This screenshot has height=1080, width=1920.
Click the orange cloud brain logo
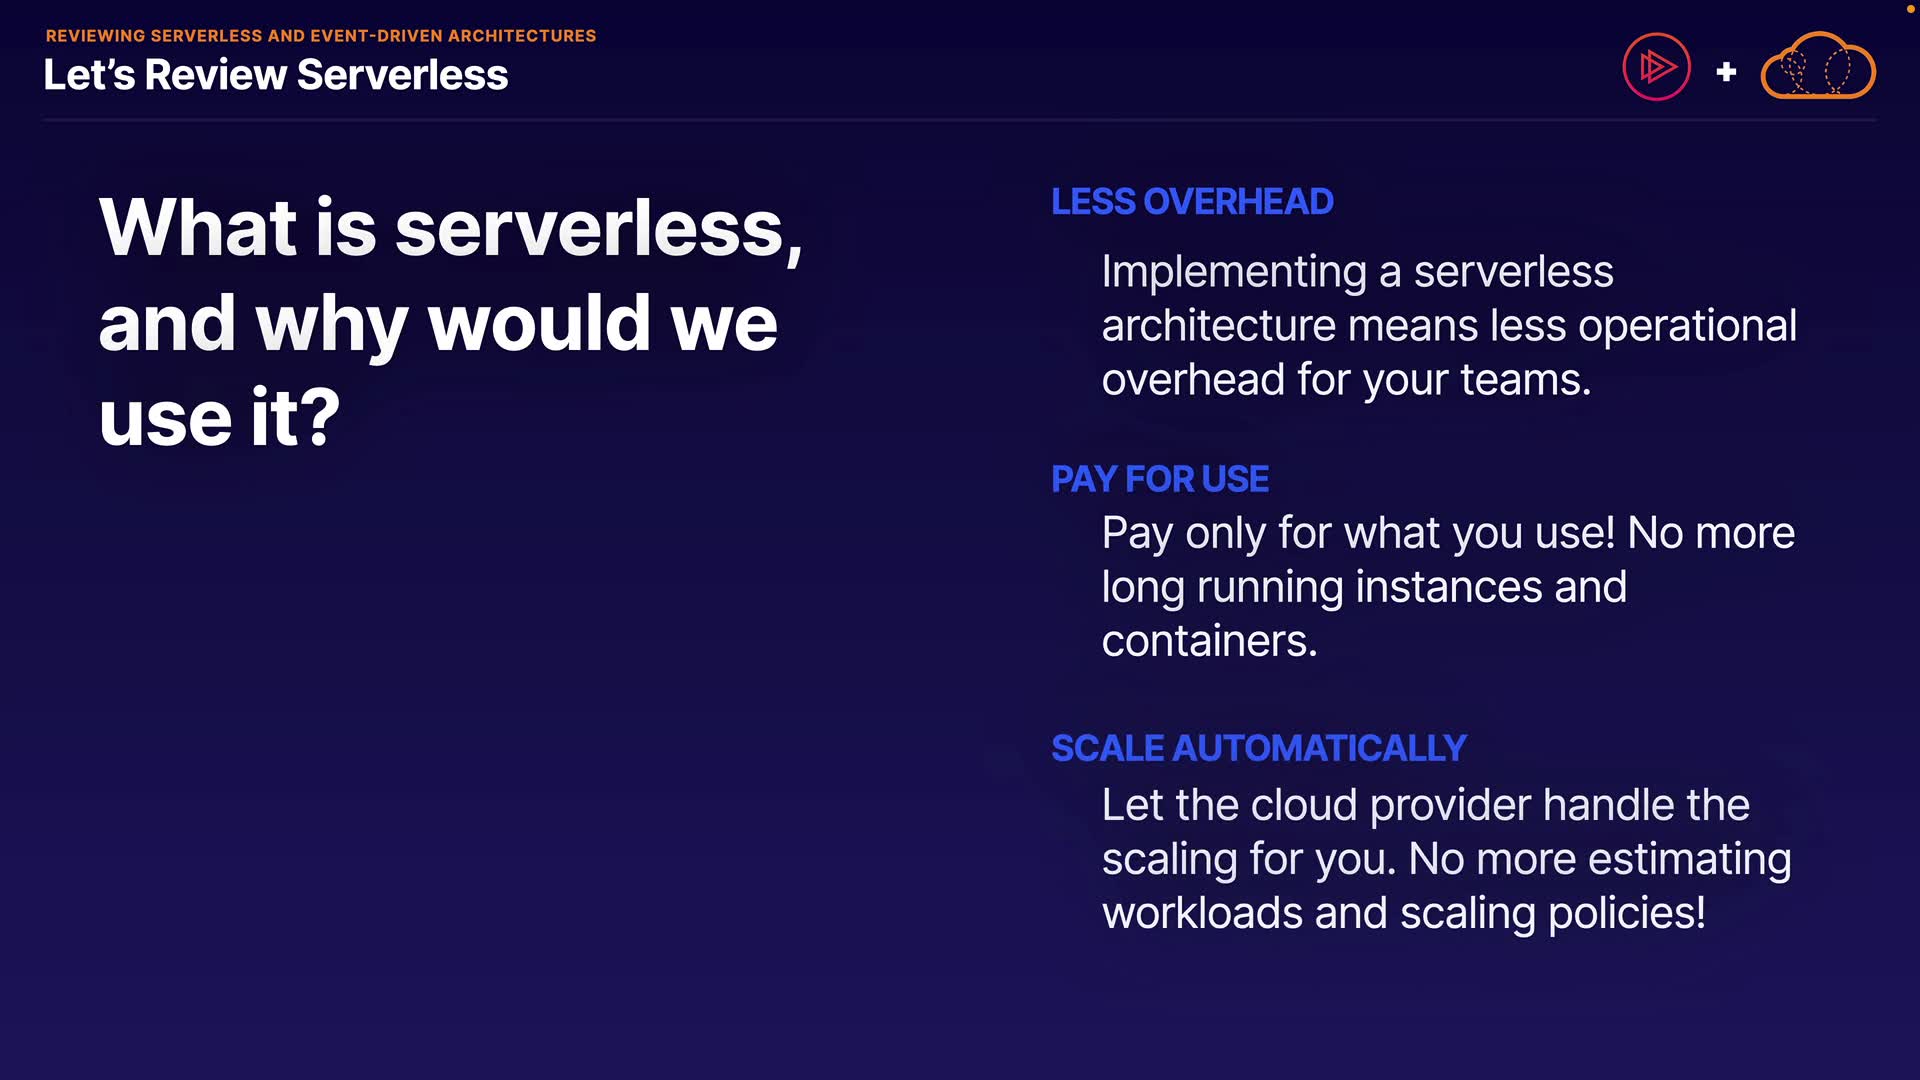pos(1817,67)
